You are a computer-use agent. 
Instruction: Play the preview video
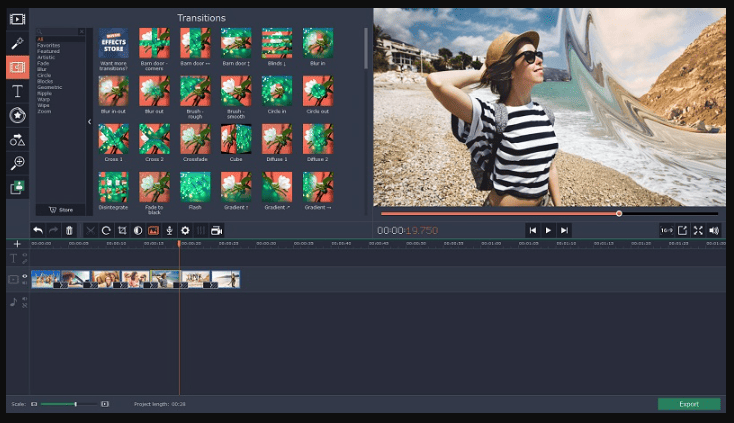point(548,230)
